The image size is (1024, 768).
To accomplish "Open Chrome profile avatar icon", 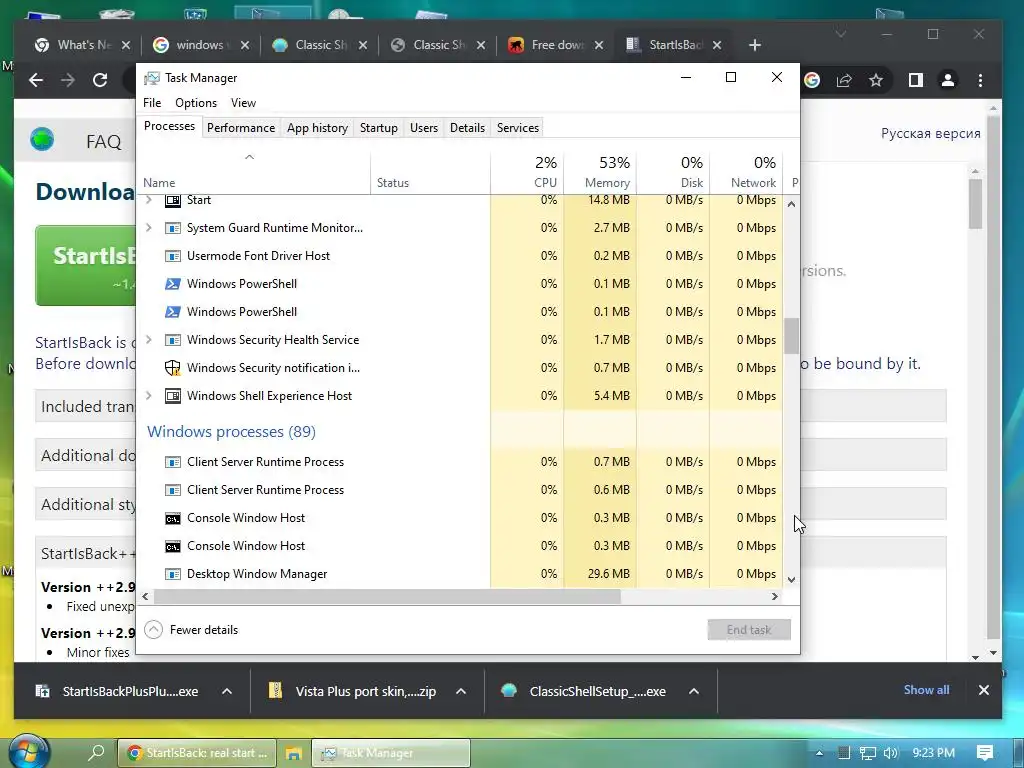I will pos(948,80).
